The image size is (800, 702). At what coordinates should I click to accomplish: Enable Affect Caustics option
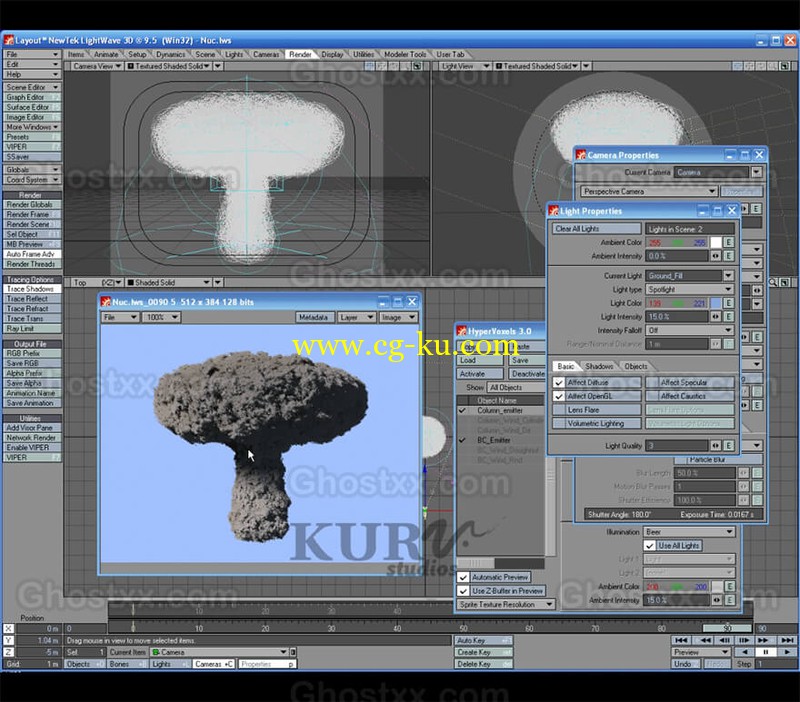(x=689, y=396)
